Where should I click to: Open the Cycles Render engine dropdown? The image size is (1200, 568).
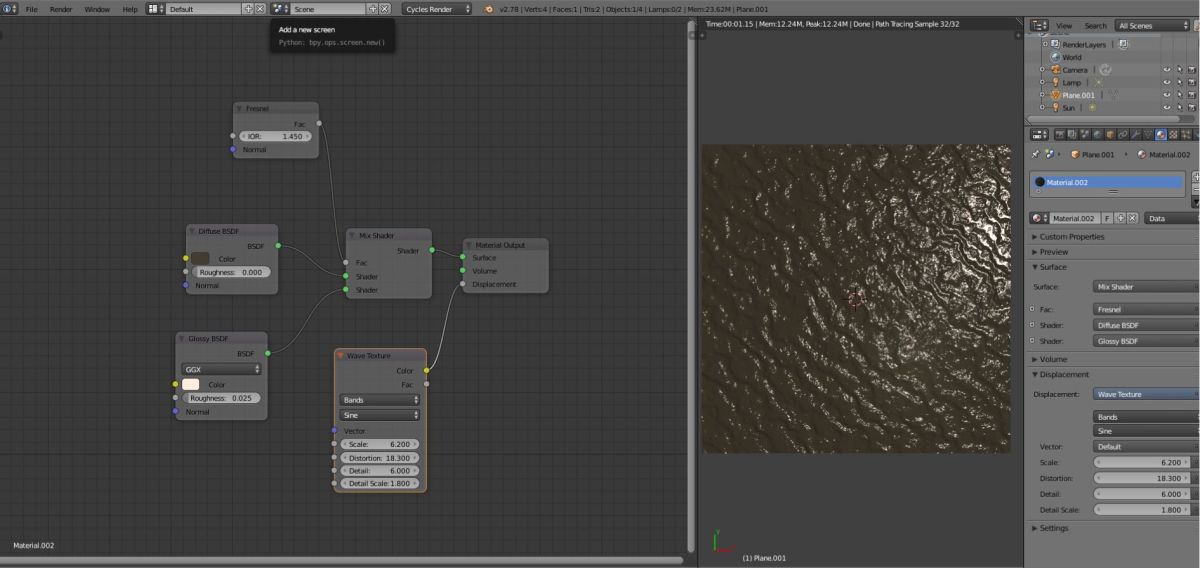point(438,8)
